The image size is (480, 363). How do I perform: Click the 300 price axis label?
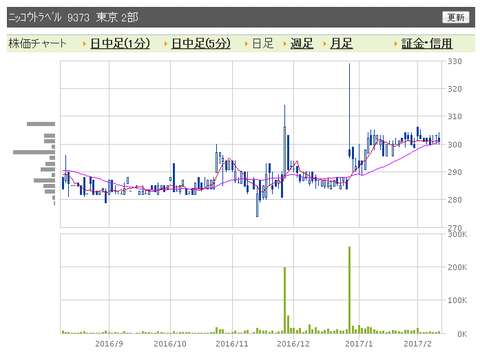455,145
